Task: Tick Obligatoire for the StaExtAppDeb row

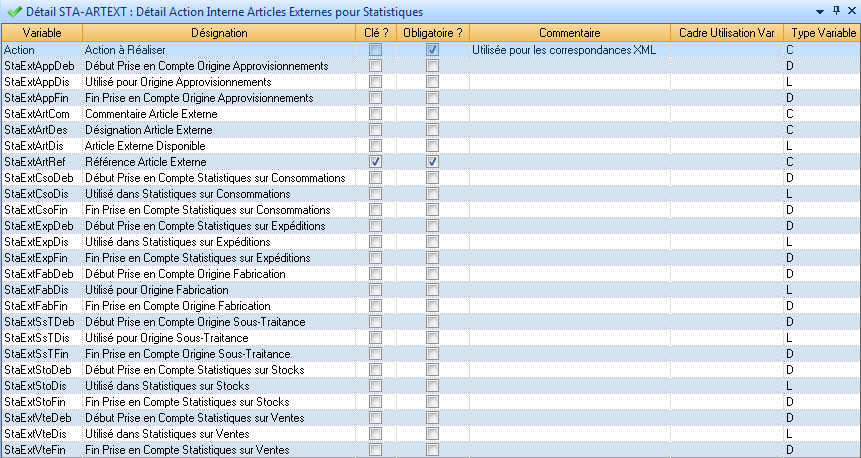Action: tap(432, 66)
